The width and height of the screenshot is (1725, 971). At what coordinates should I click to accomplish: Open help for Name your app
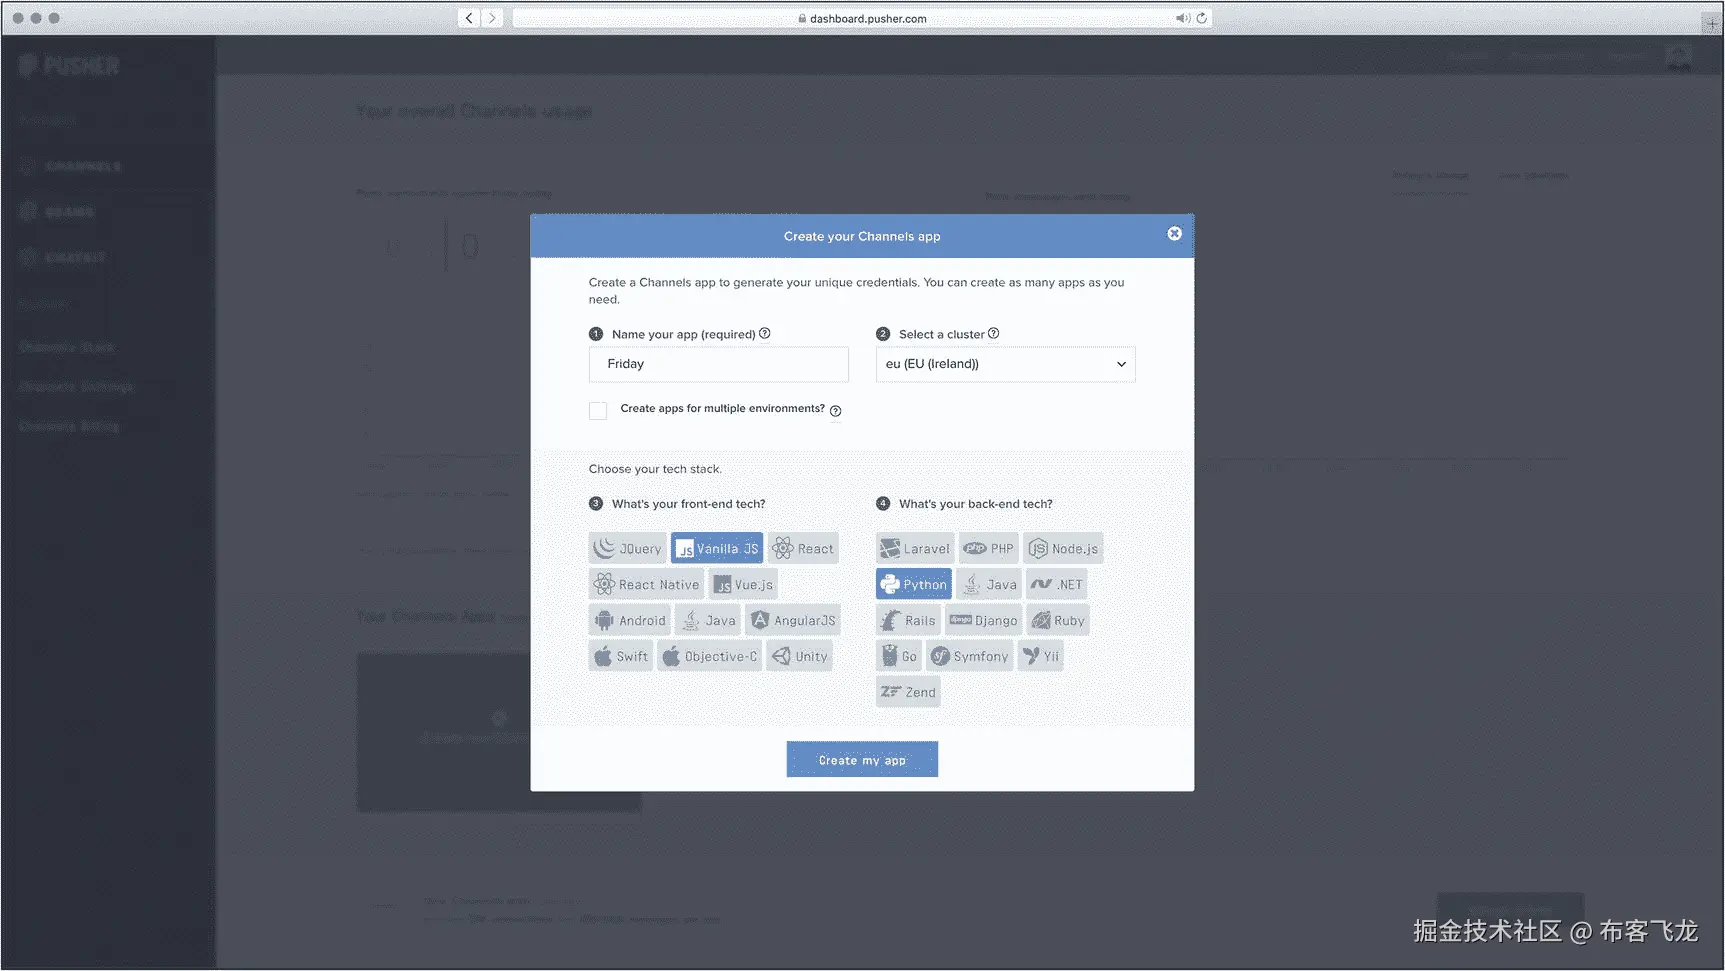[x=765, y=334]
